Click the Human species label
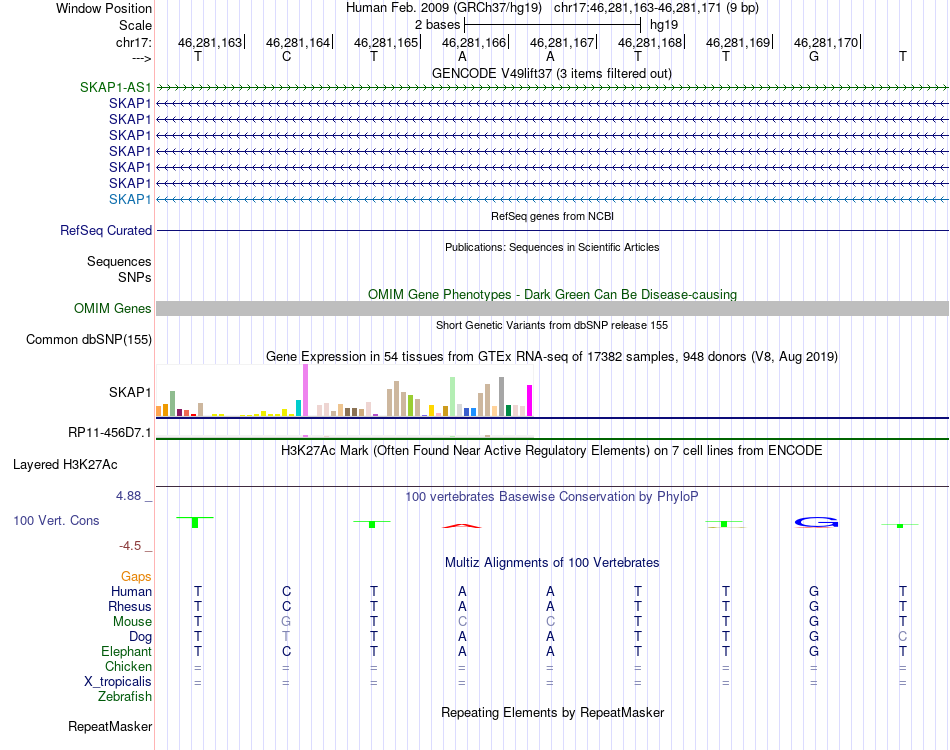This screenshot has width=950, height=750. [131, 591]
